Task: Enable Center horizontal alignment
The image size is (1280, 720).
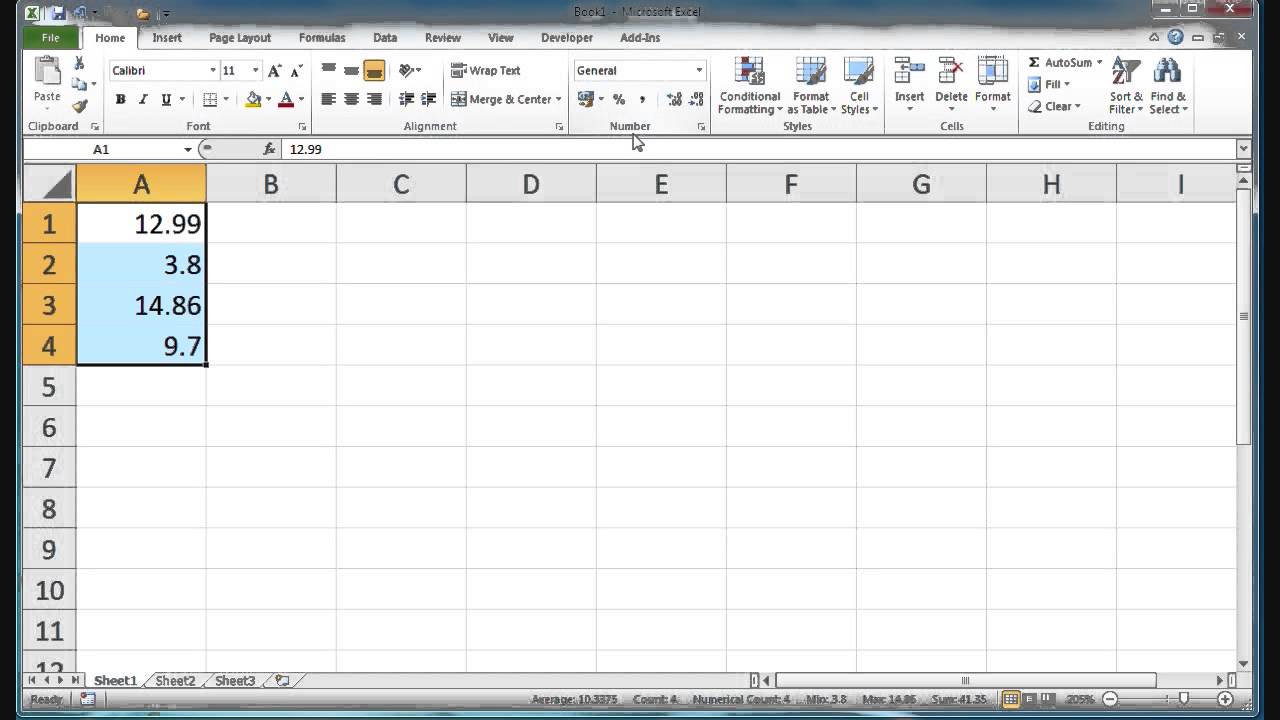Action: click(x=351, y=99)
